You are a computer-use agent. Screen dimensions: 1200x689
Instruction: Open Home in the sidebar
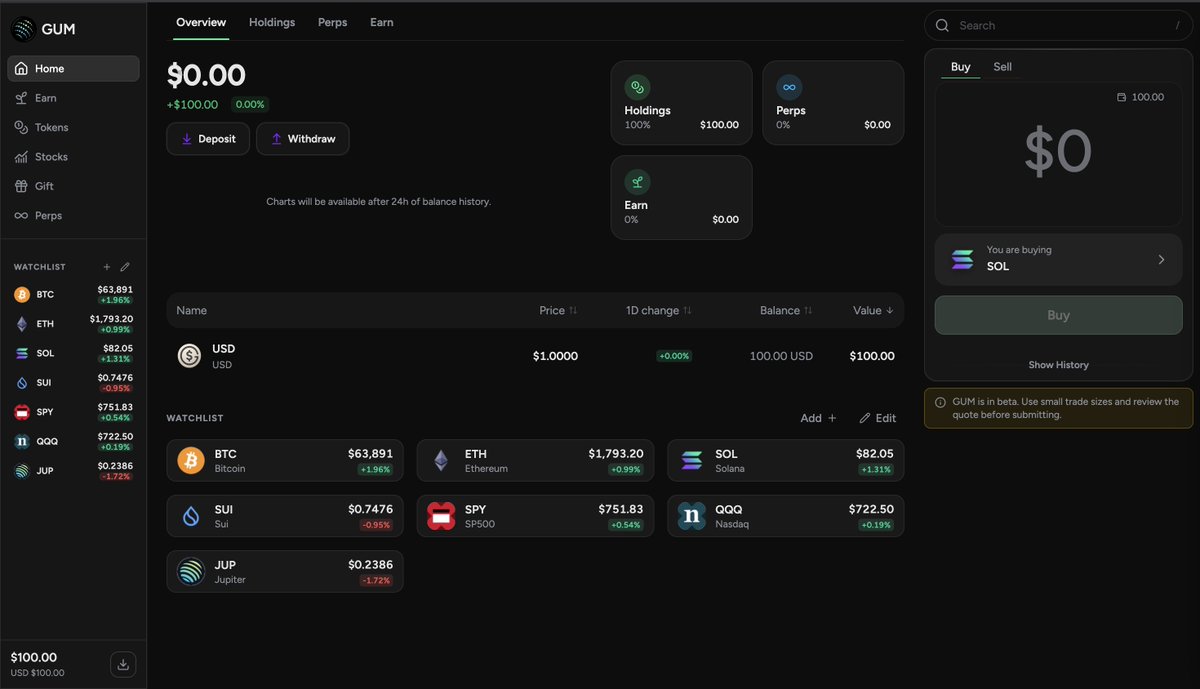[x=73, y=69]
